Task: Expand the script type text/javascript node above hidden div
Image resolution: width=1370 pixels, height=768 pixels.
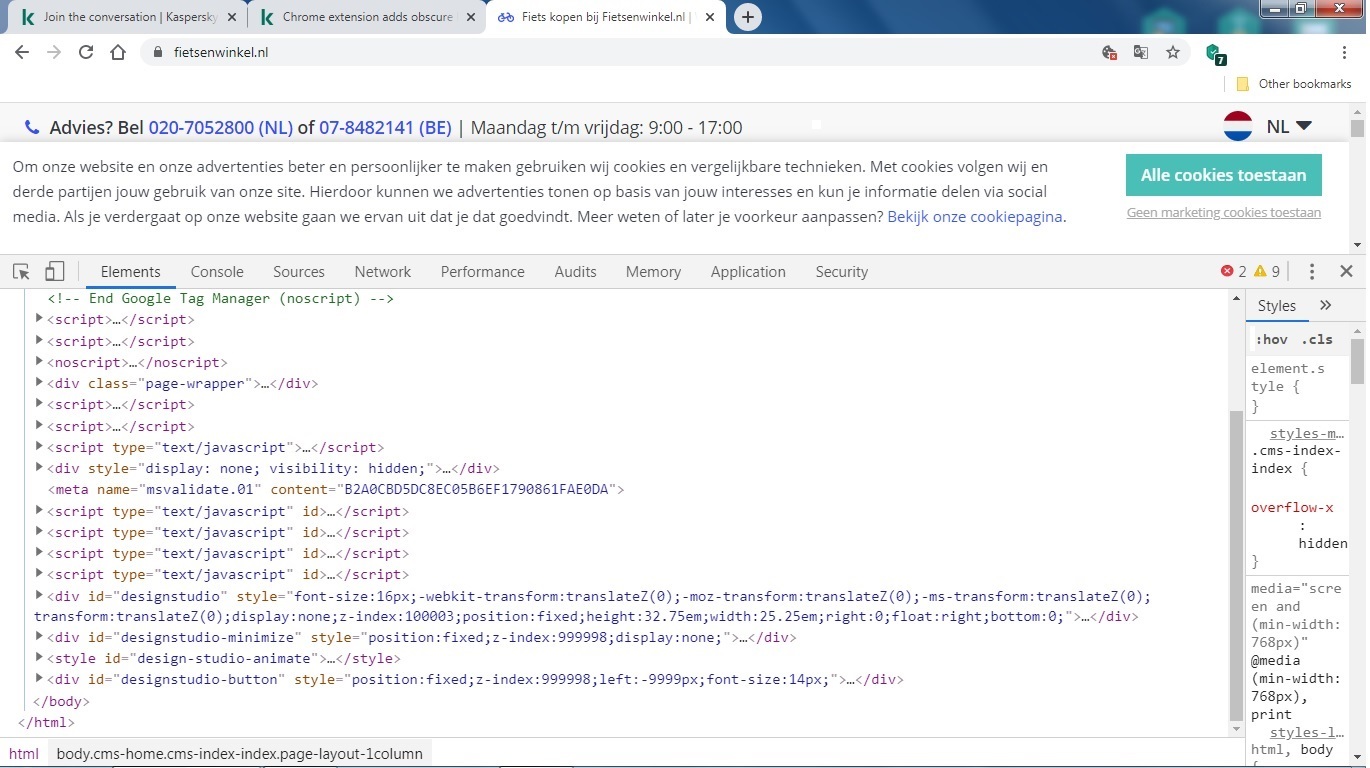Action: [x=39, y=447]
